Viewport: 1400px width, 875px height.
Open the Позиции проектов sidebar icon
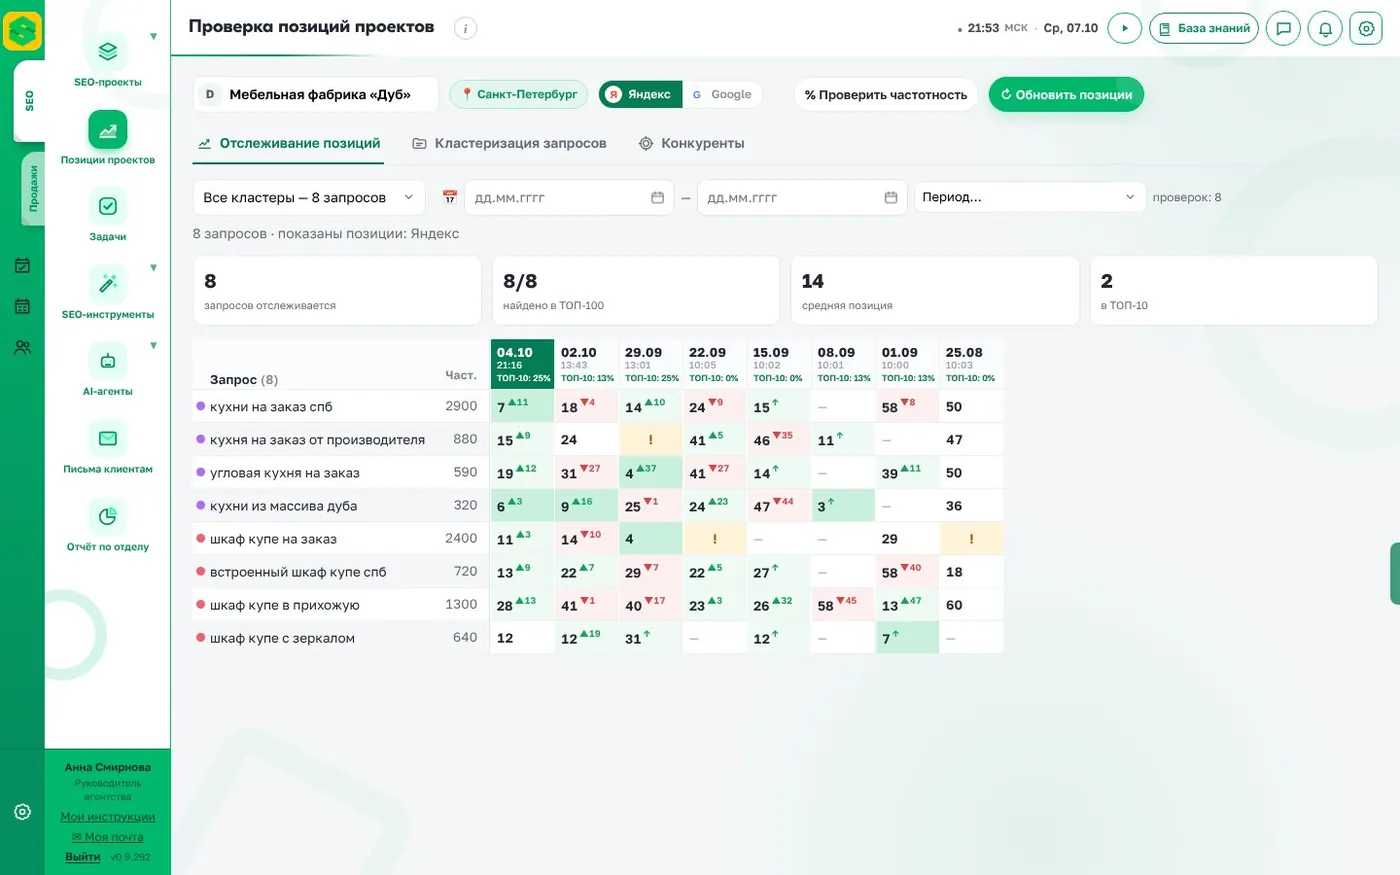coord(108,129)
